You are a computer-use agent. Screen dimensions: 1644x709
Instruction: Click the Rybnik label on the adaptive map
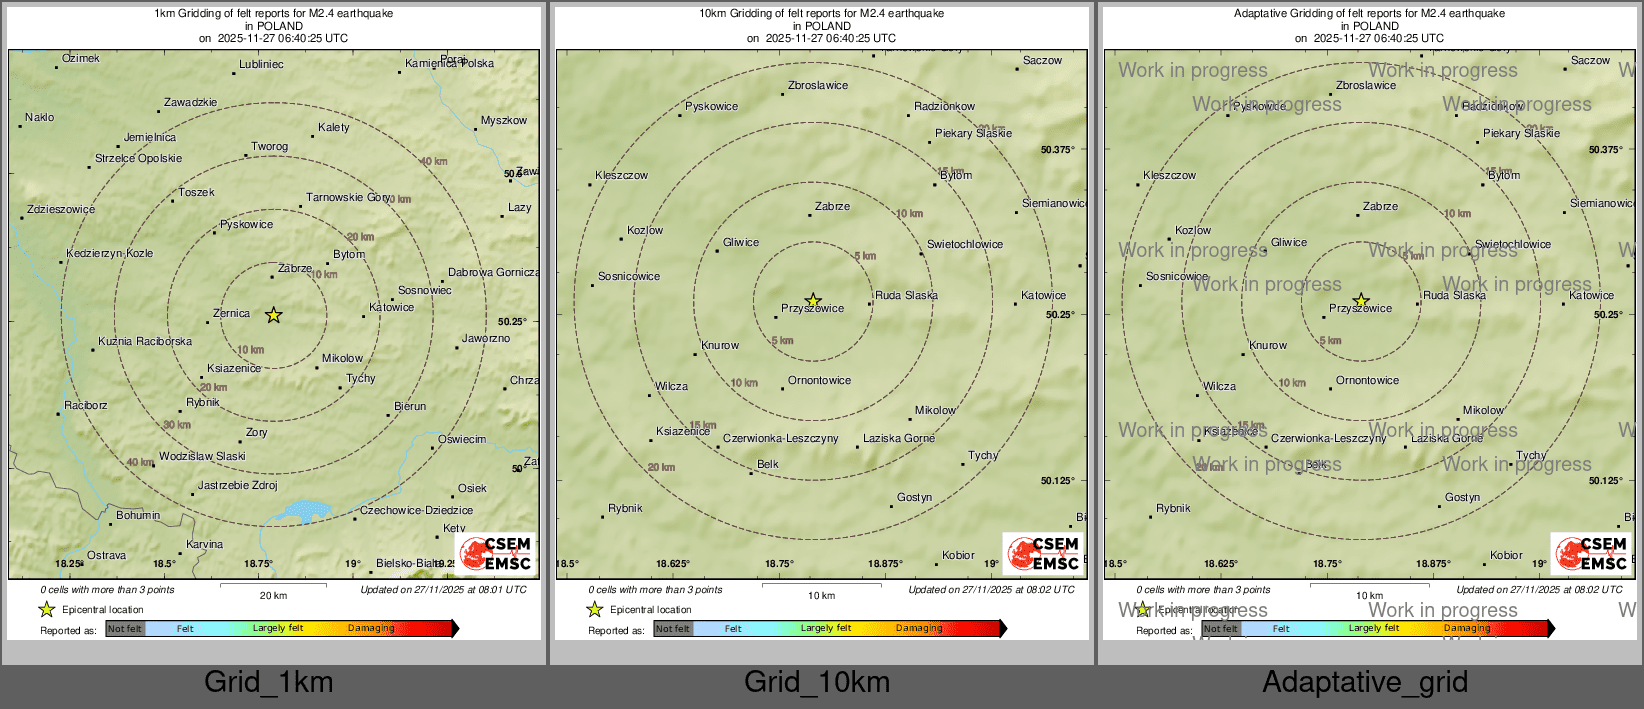click(1174, 508)
